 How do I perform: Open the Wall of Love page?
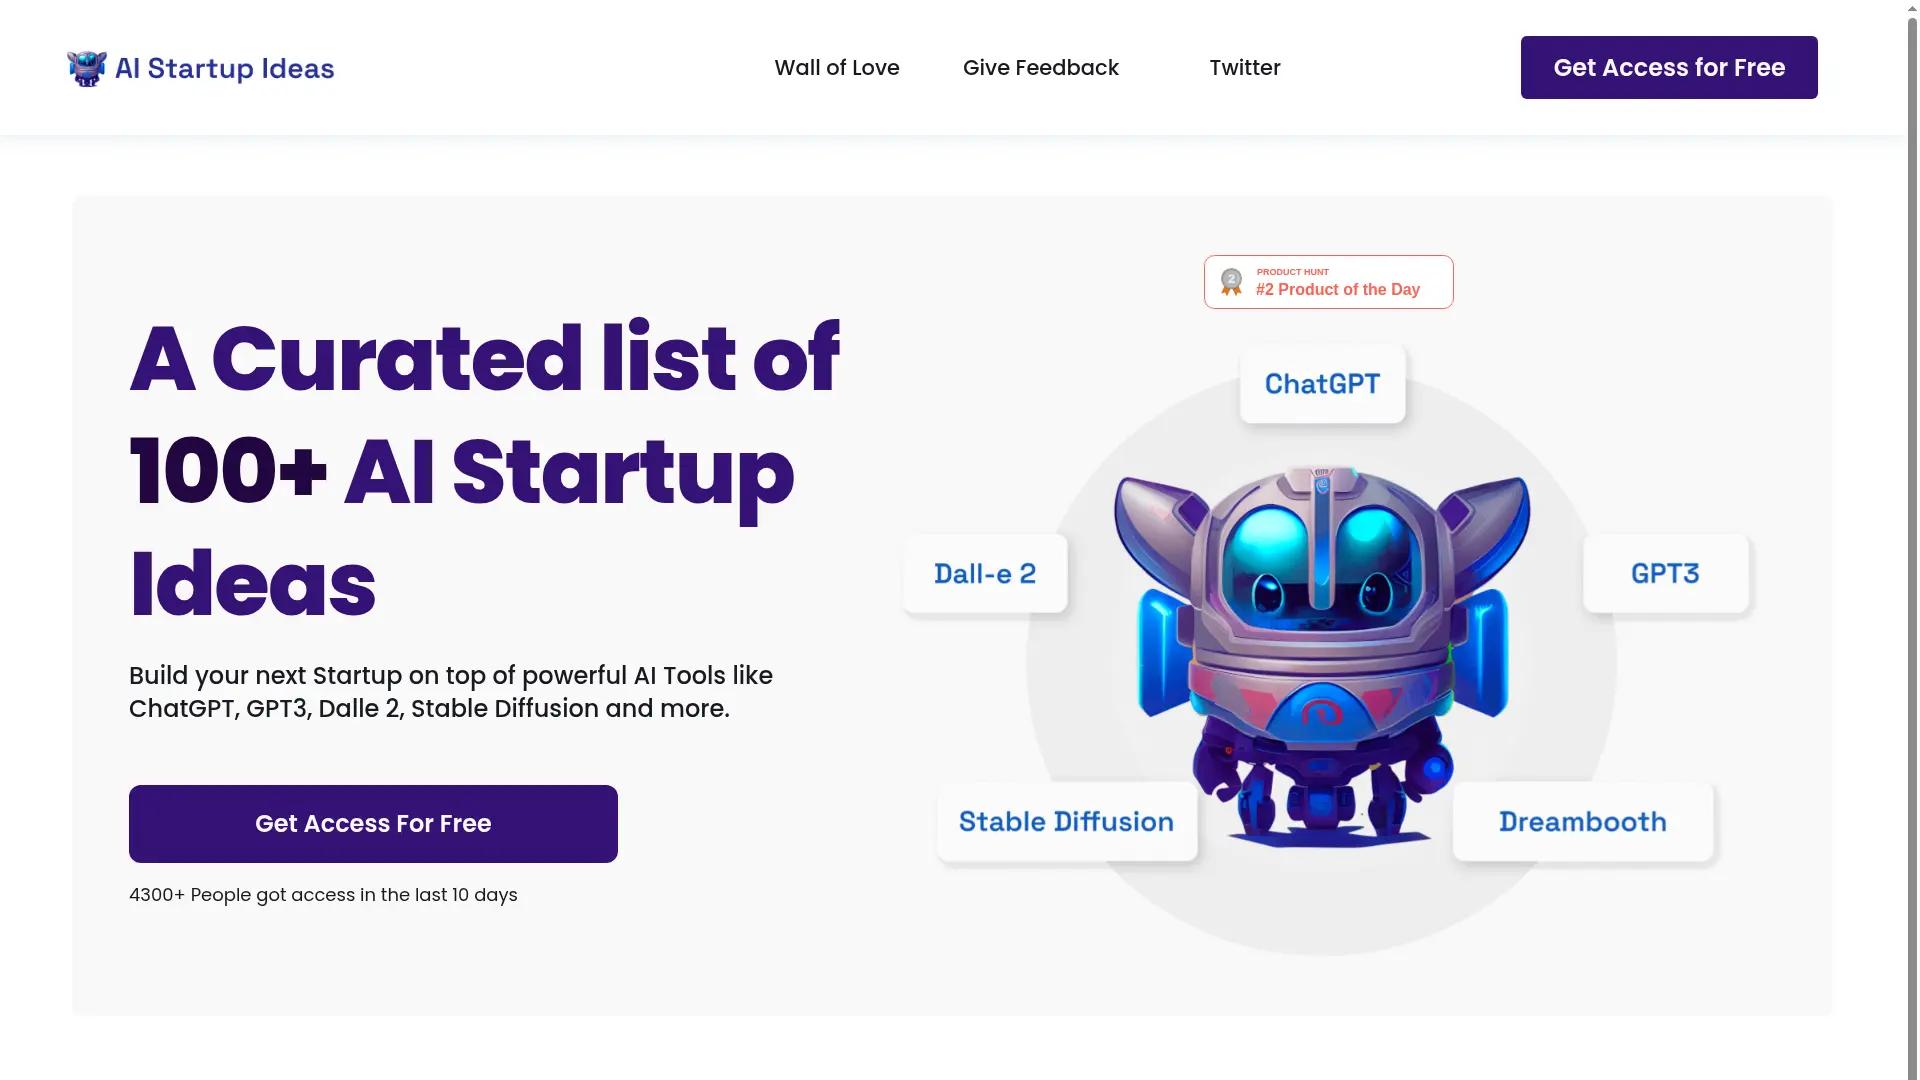tap(837, 67)
